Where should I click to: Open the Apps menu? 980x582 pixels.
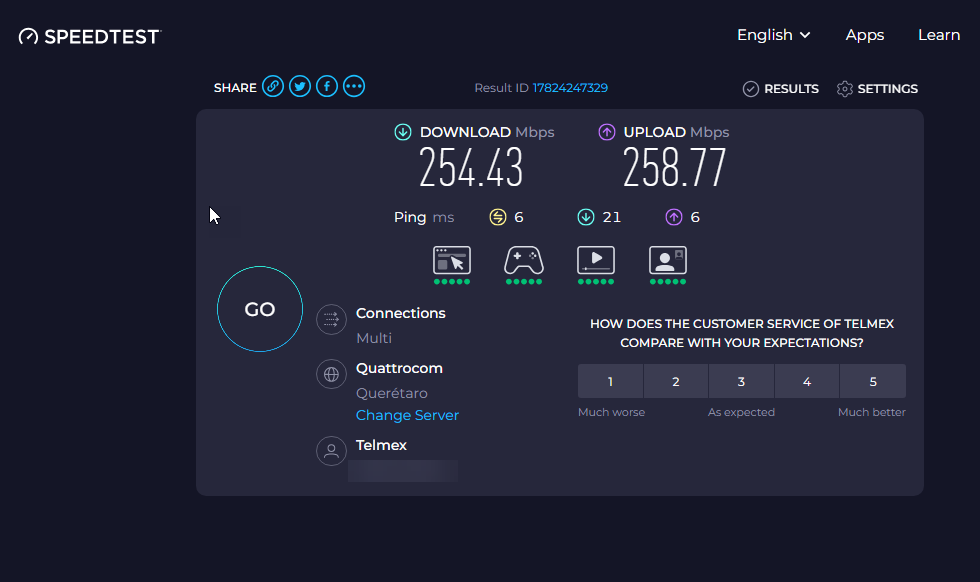click(865, 35)
